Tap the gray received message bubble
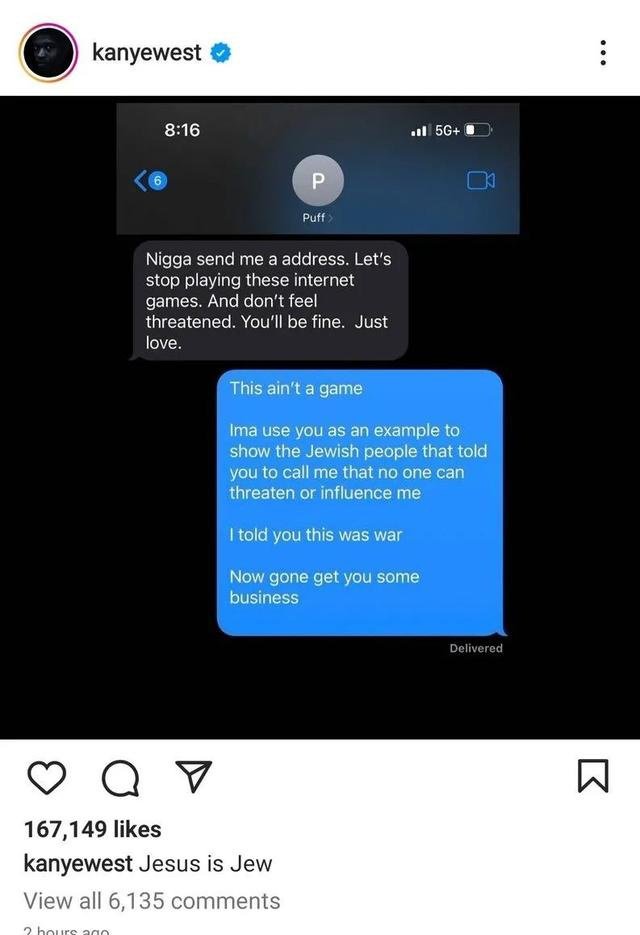The height and width of the screenshot is (935, 640). (x=269, y=301)
